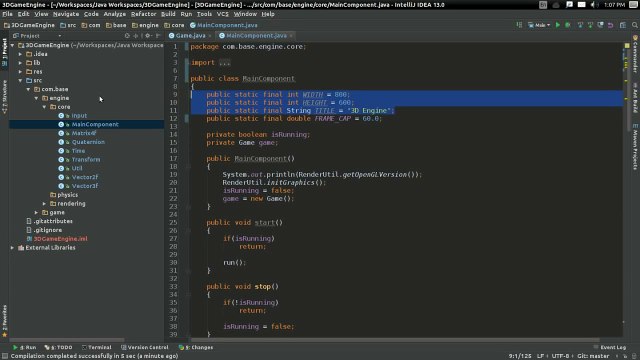Toggle tool window button at status bar's left corner

(4, 356)
